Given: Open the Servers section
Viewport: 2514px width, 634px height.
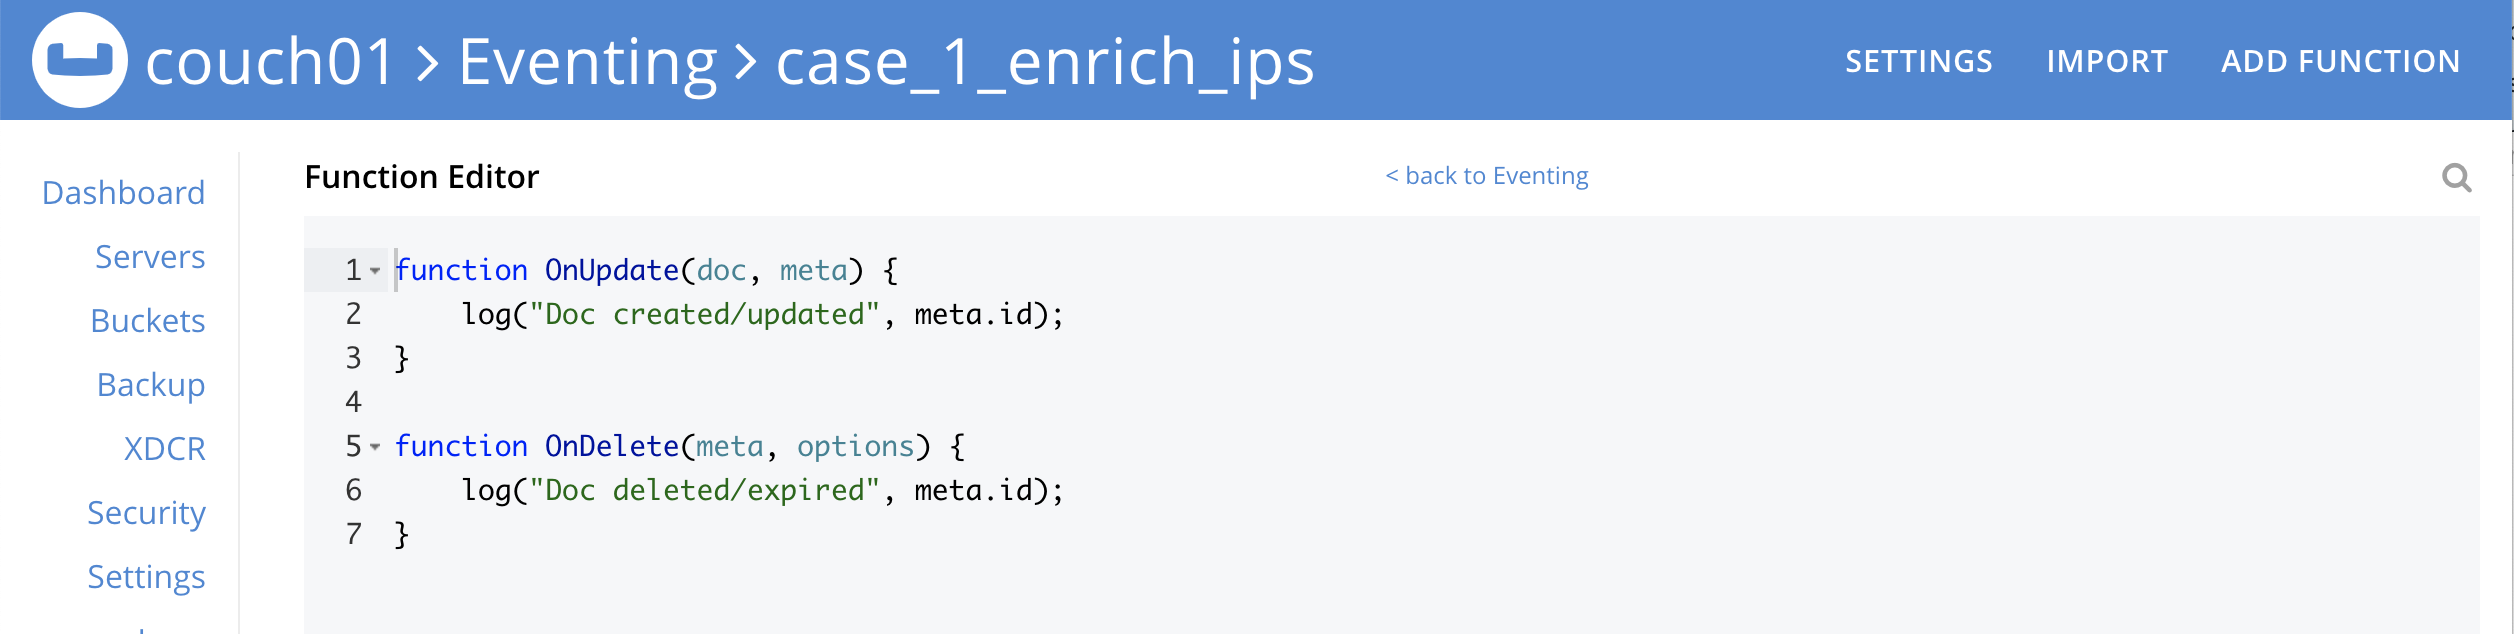Looking at the screenshot, I should pyautogui.click(x=150, y=256).
